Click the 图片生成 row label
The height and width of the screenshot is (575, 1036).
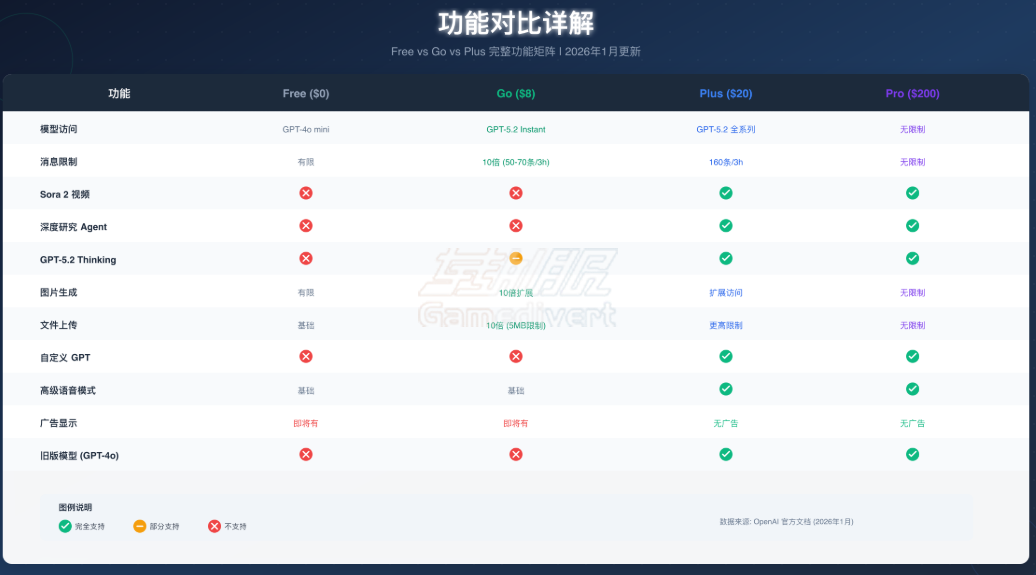click(59, 292)
